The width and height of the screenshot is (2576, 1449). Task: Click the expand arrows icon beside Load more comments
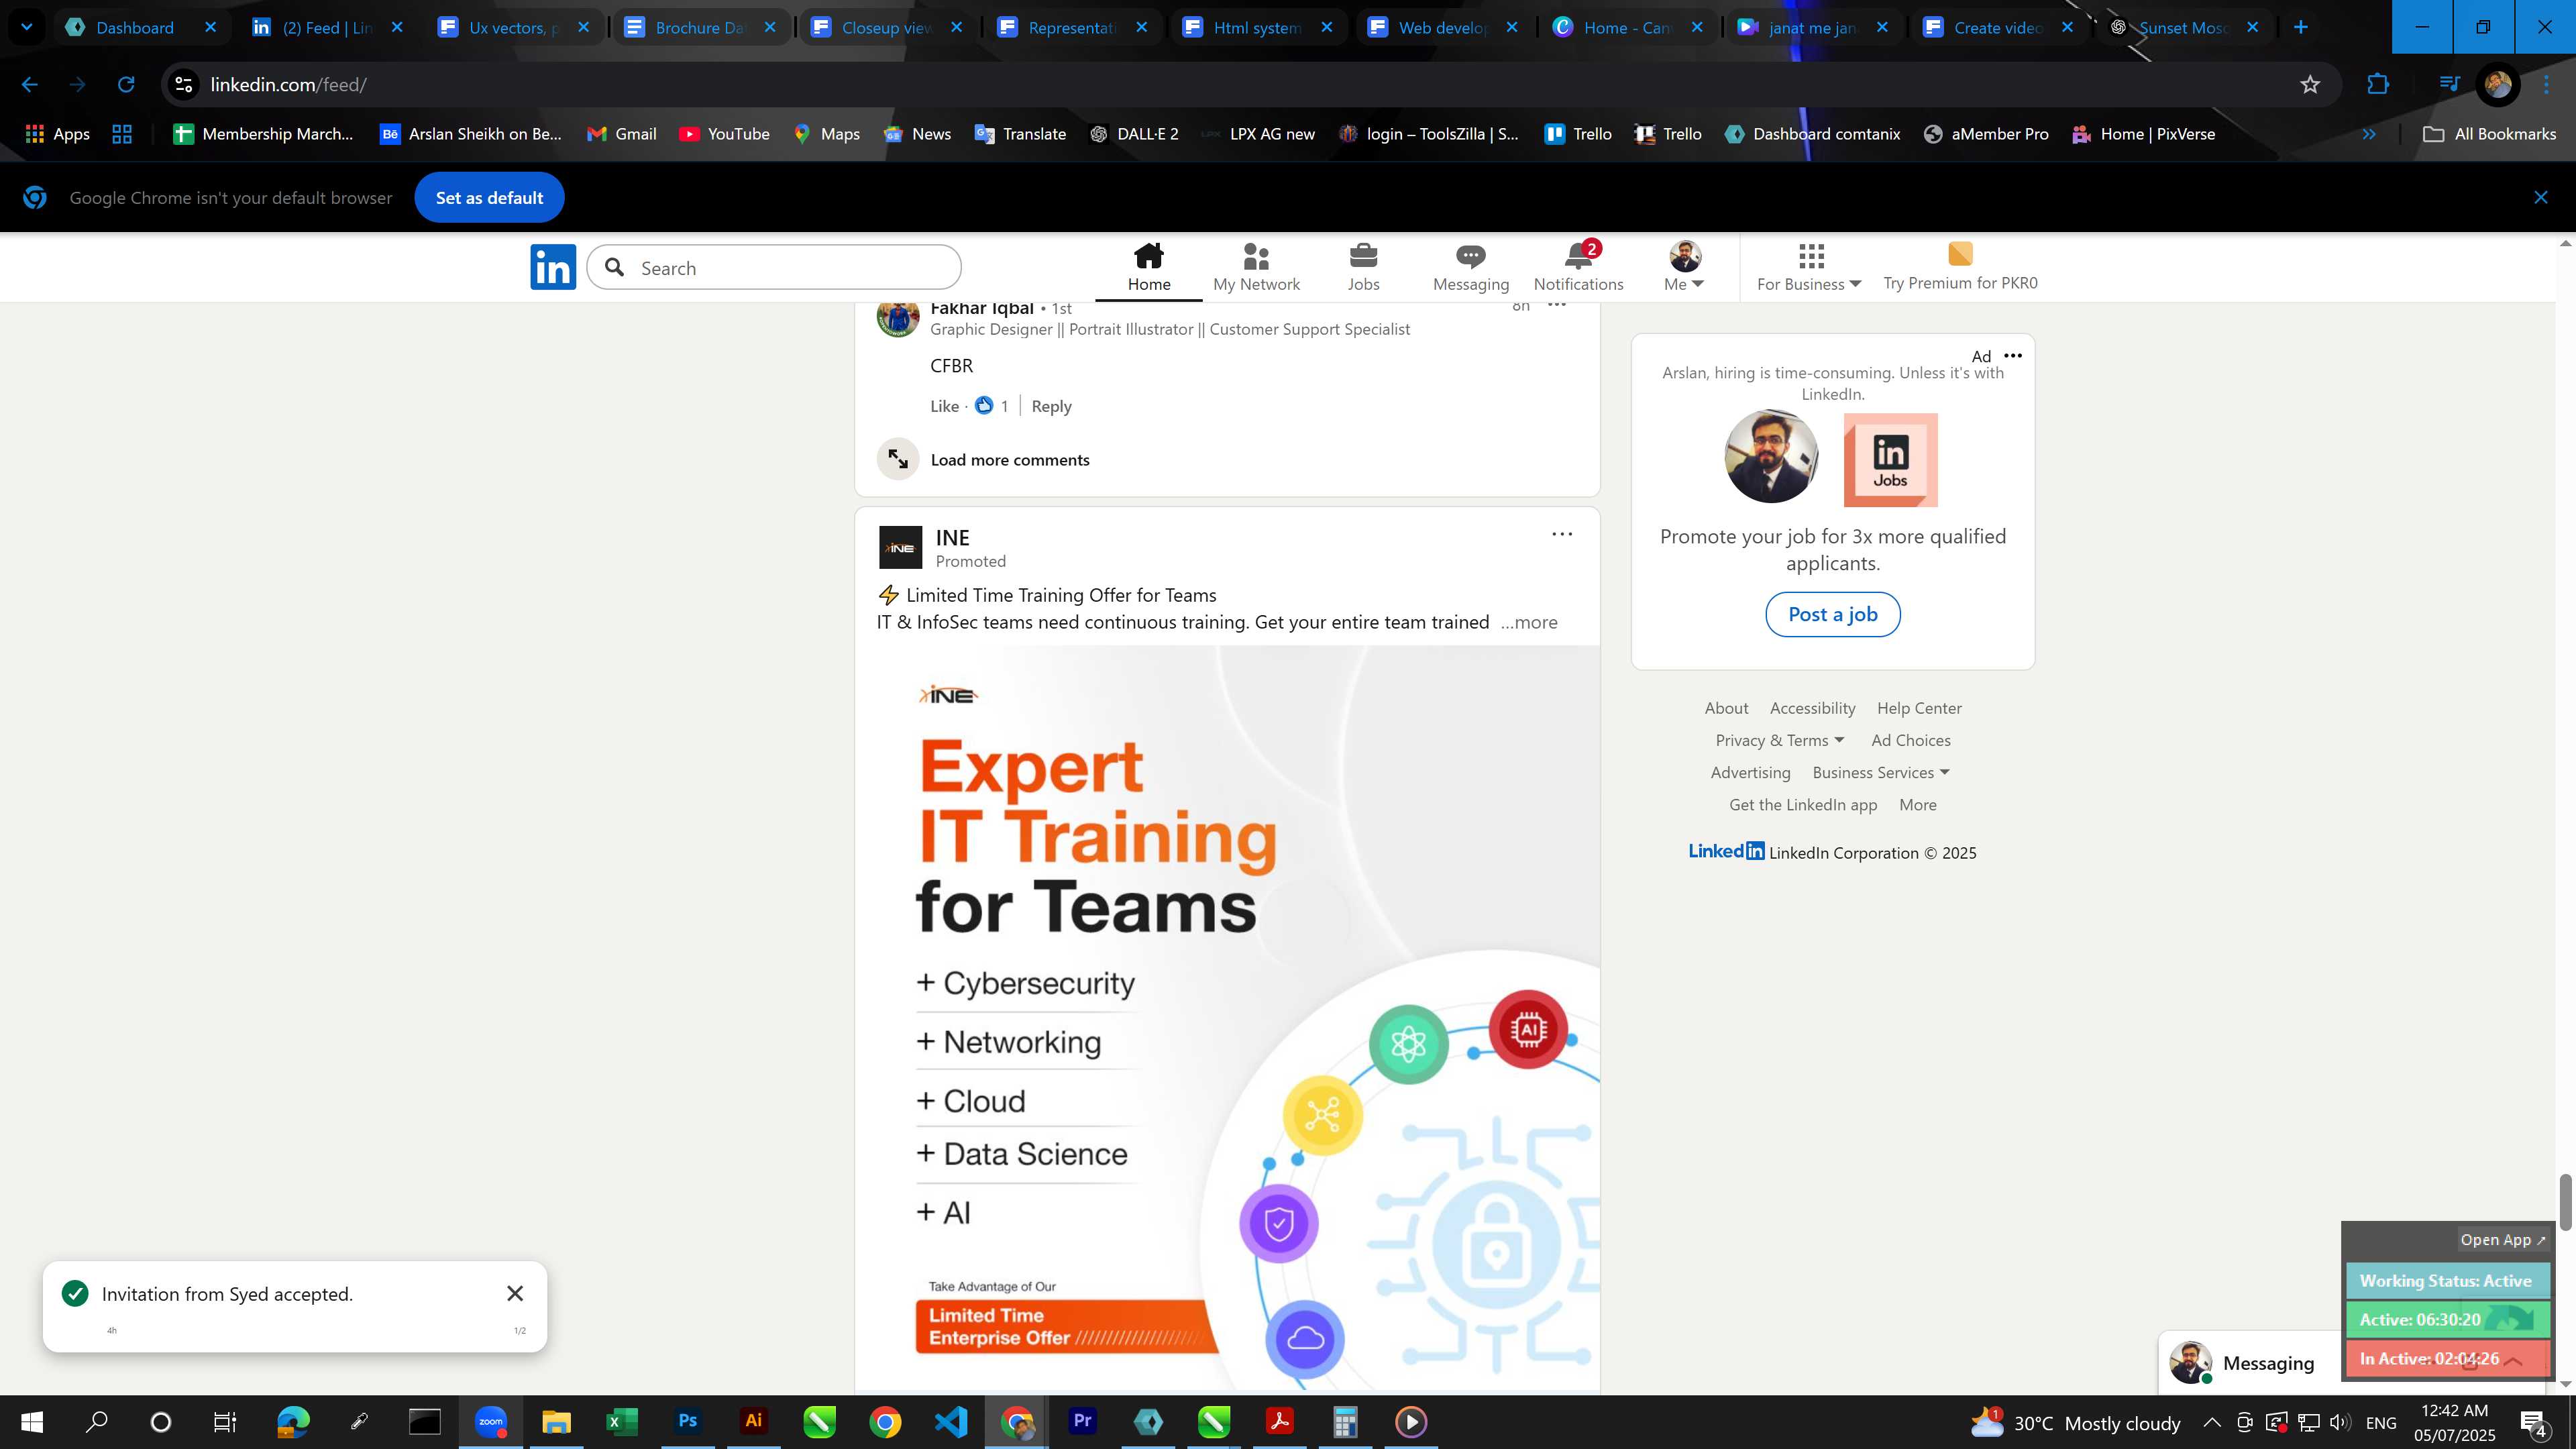click(898, 460)
